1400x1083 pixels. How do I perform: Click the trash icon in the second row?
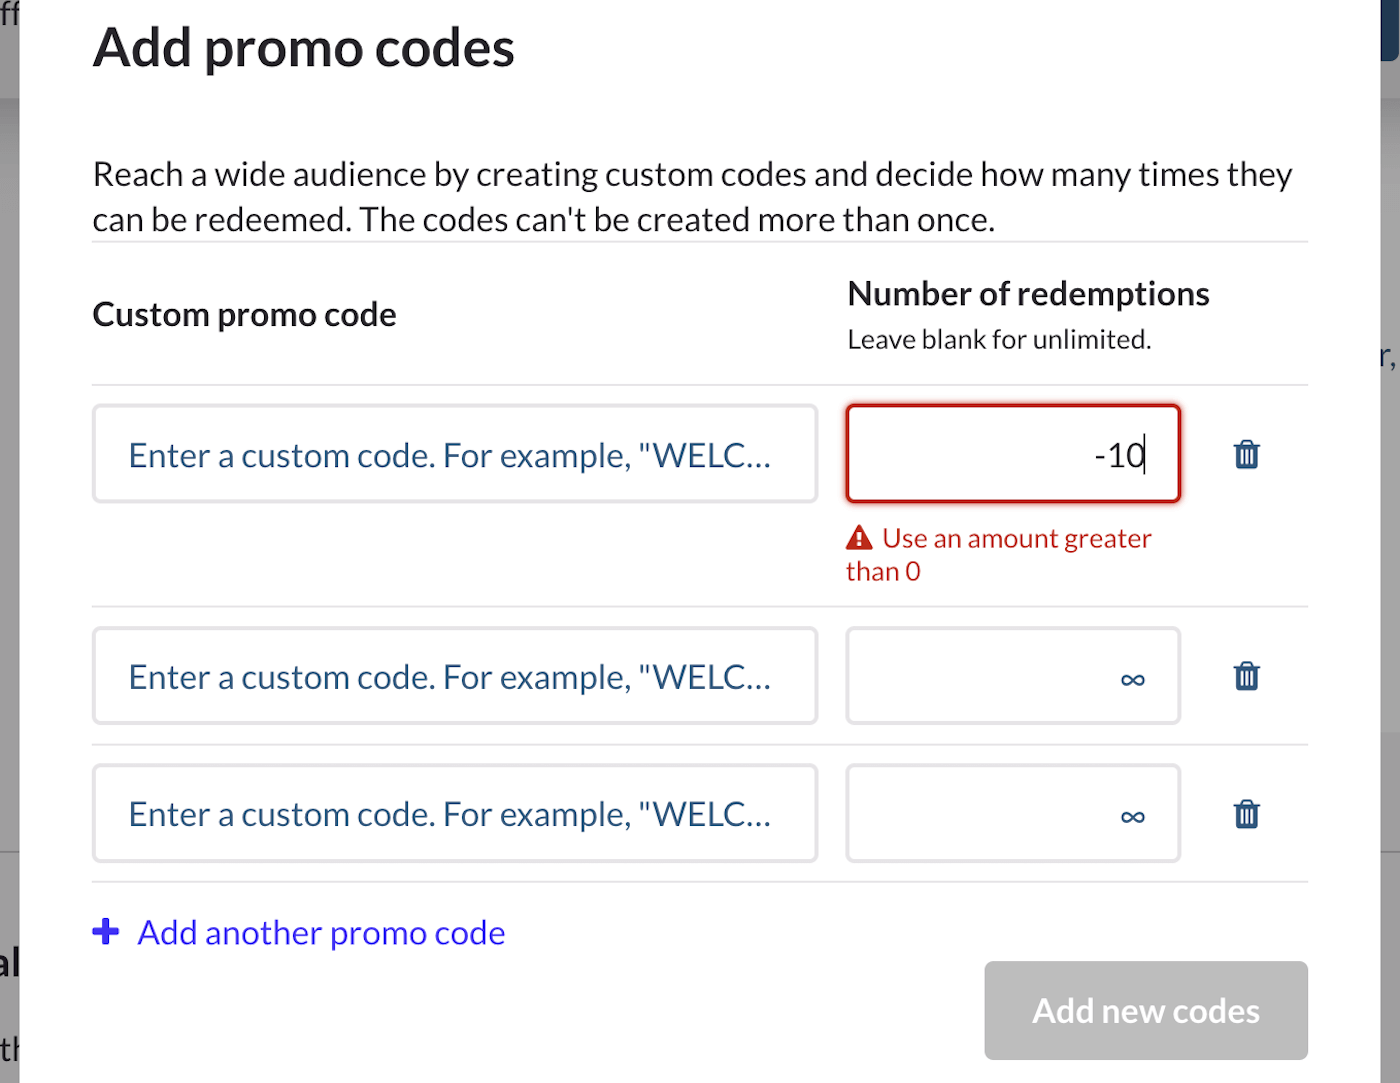(1246, 676)
